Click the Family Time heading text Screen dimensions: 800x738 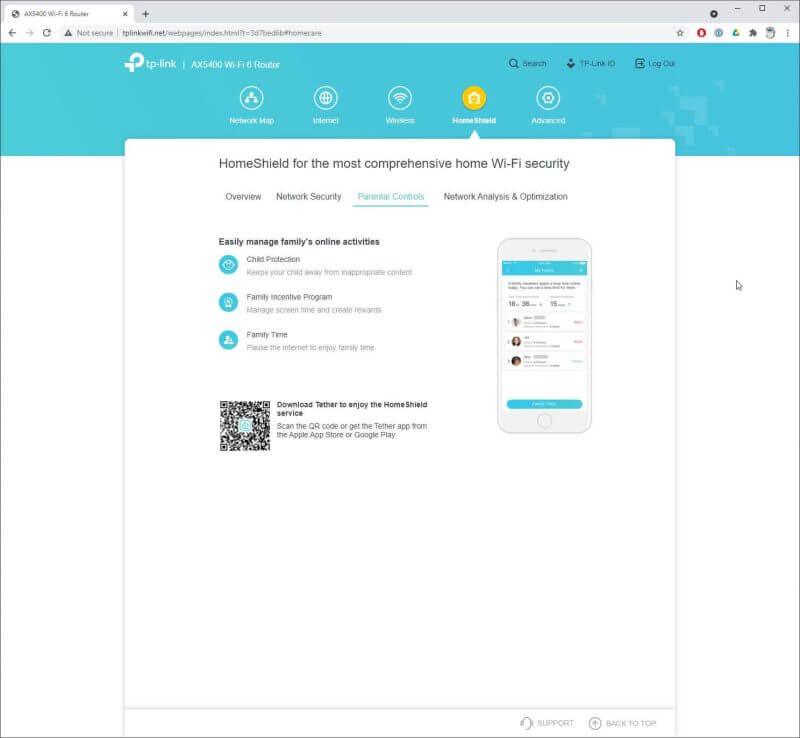(x=267, y=334)
